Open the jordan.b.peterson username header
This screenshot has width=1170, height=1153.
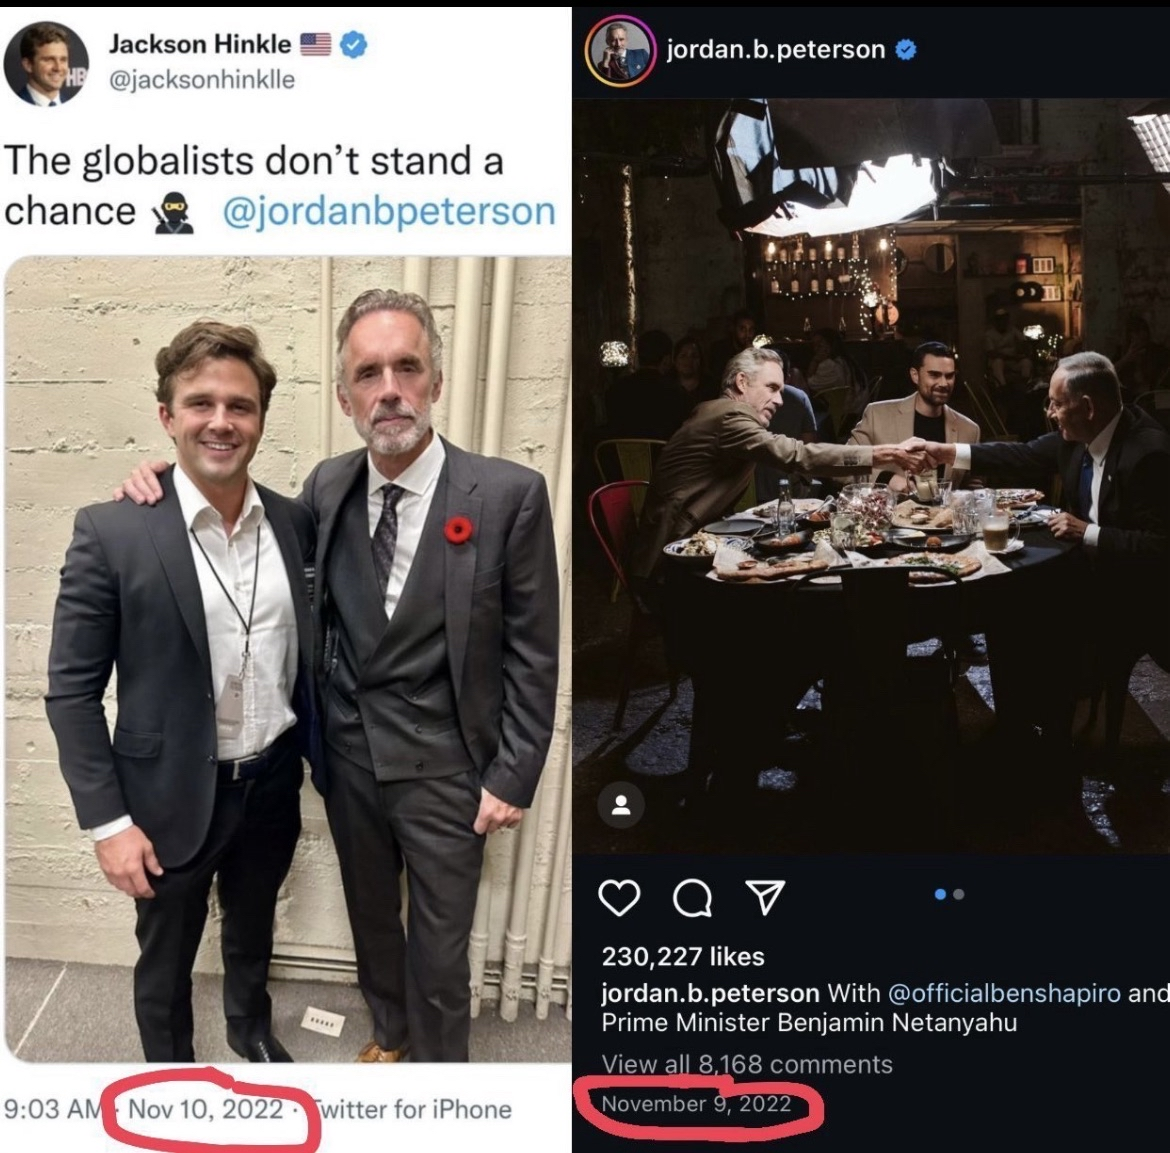click(776, 49)
